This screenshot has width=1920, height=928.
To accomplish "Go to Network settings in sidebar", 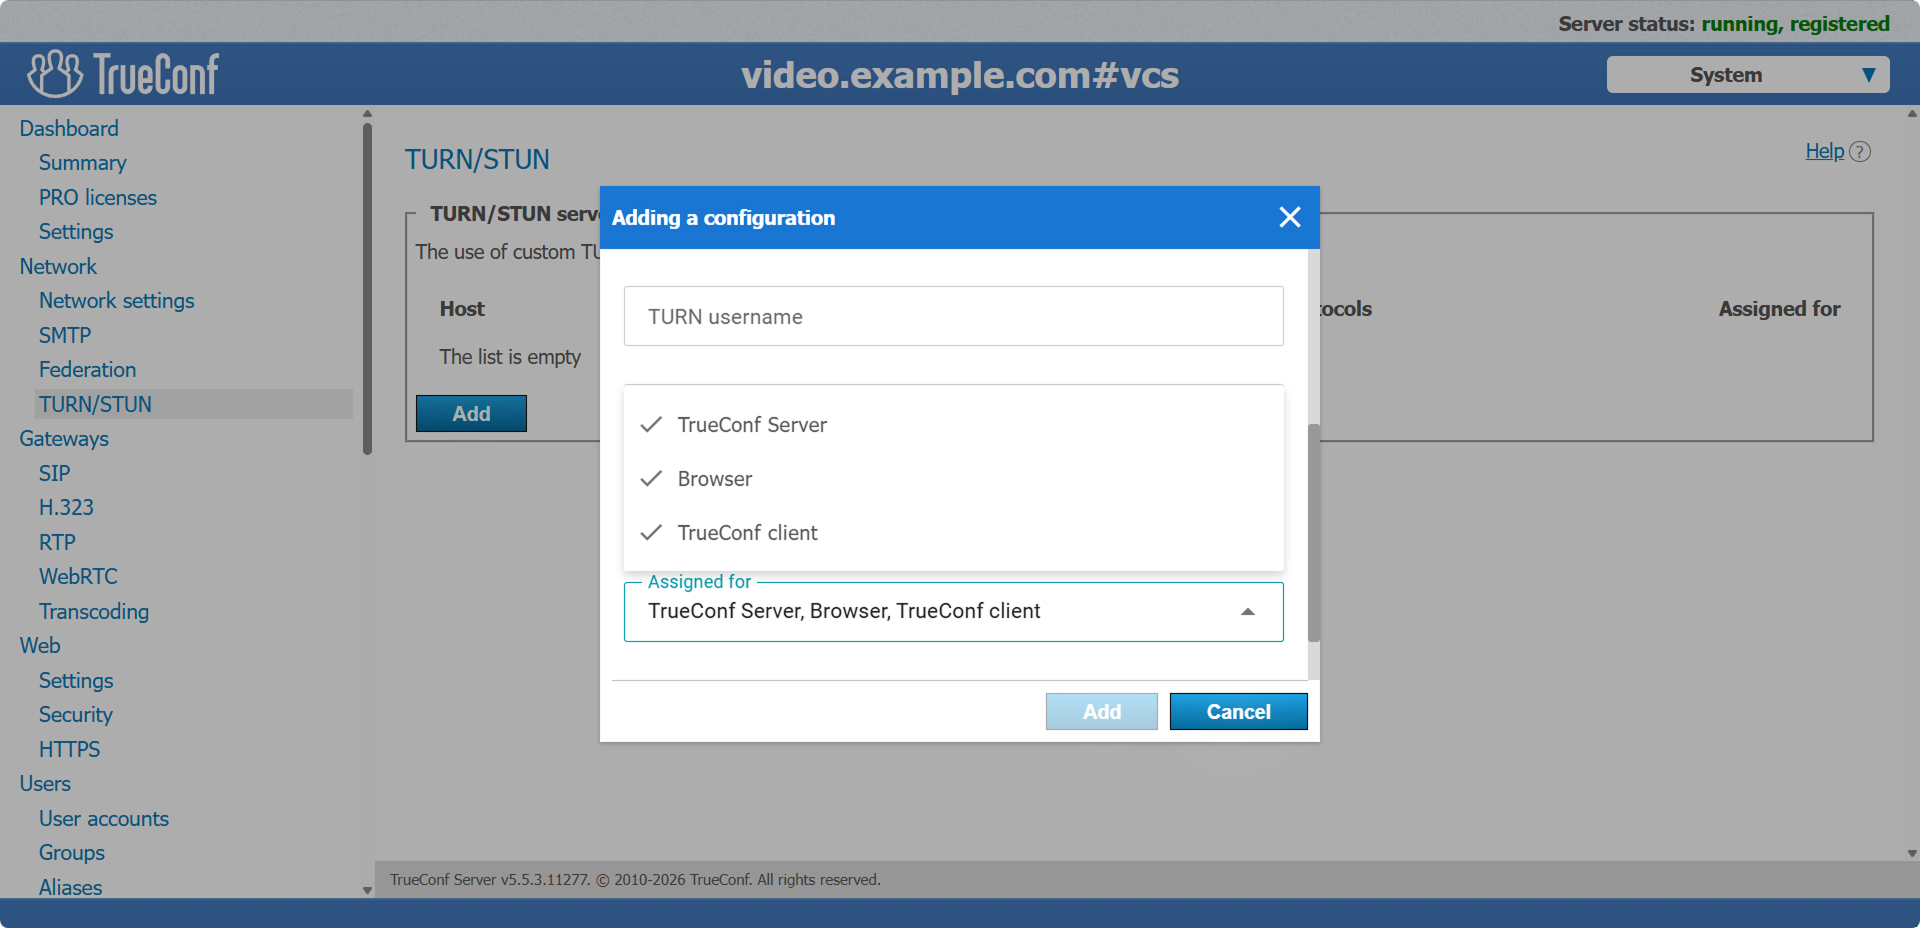I will click(116, 301).
